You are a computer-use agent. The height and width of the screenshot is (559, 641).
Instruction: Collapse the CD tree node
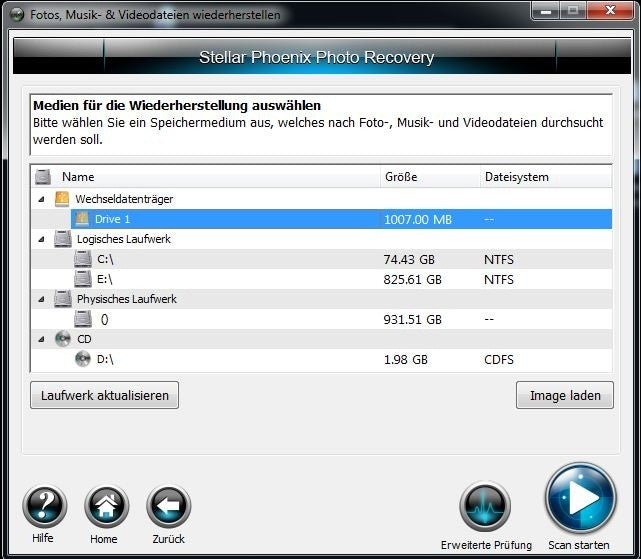41,339
